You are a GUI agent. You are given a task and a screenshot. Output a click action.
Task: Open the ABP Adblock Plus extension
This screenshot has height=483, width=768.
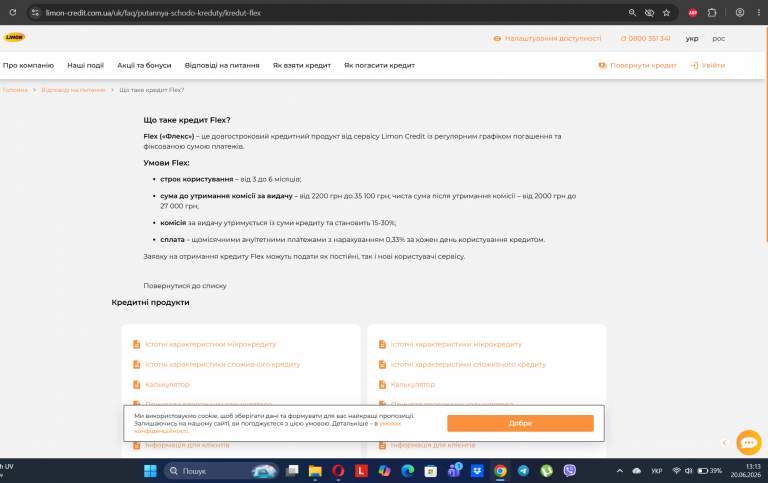pos(693,13)
